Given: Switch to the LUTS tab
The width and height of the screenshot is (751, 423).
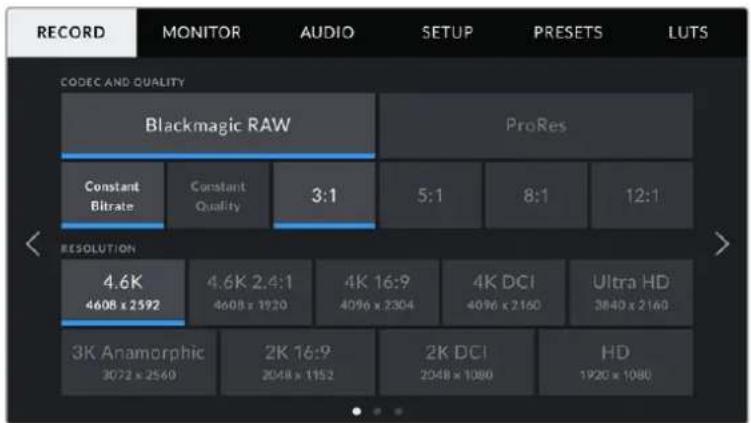Looking at the screenshot, I should [688, 33].
